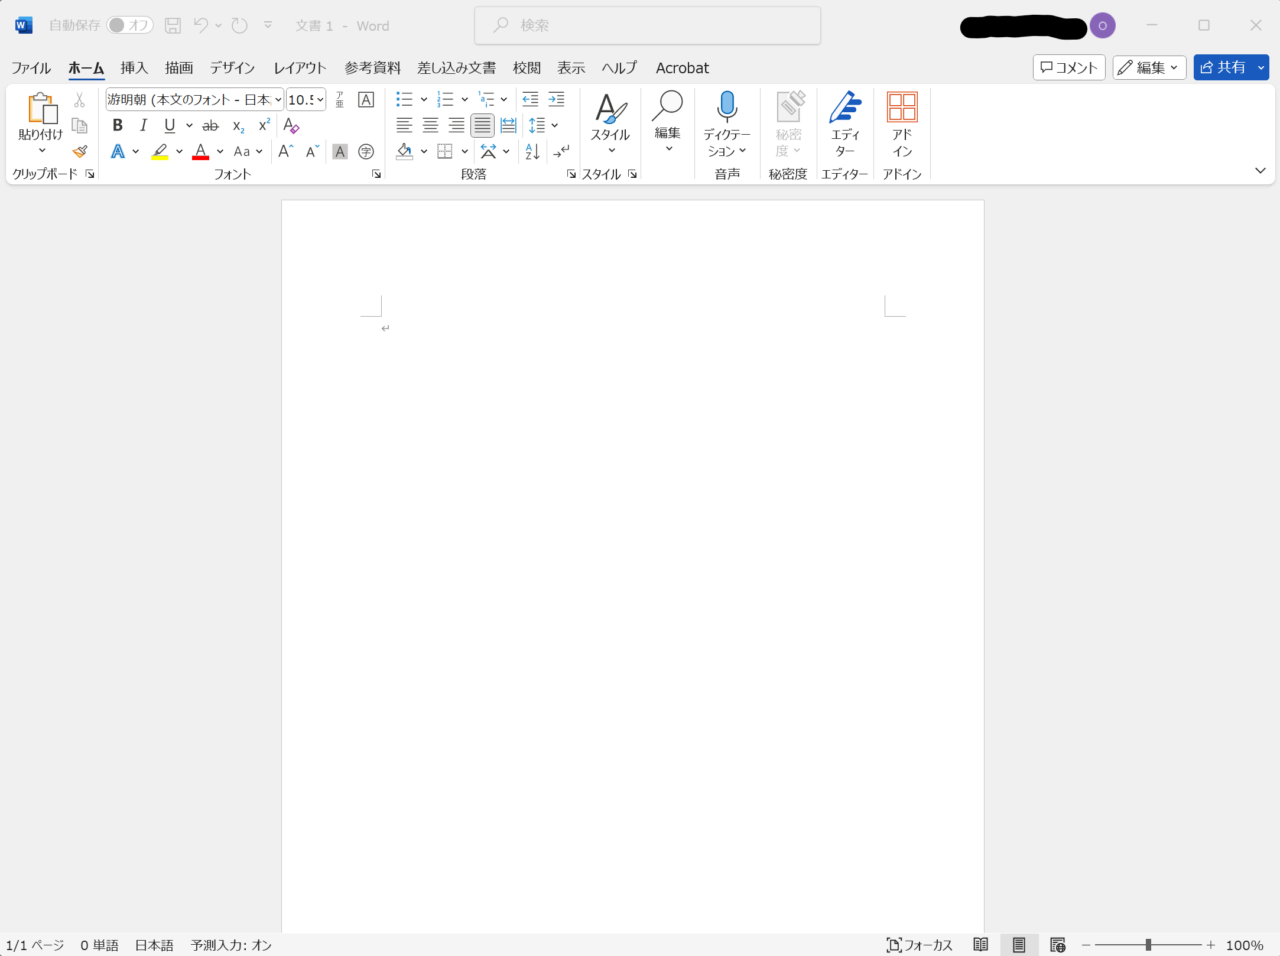
Task: Zoom out with the minus icon
Action: pyautogui.click(x=1086, y=945)
